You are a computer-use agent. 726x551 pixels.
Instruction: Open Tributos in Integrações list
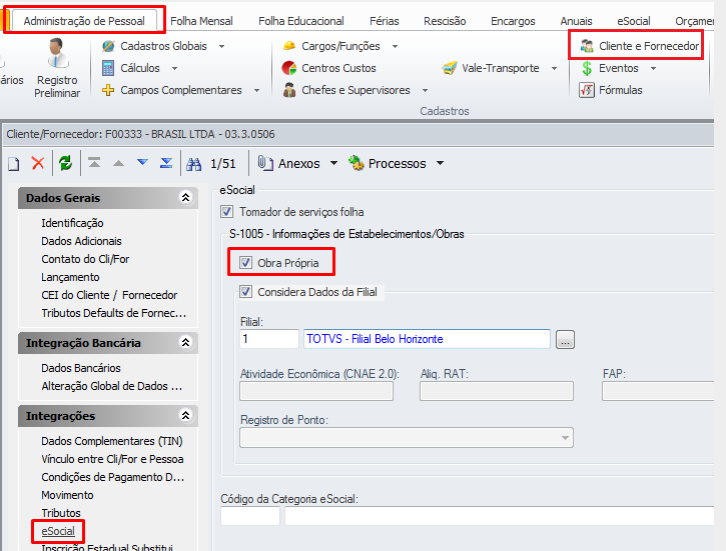[x=61, y=513]
